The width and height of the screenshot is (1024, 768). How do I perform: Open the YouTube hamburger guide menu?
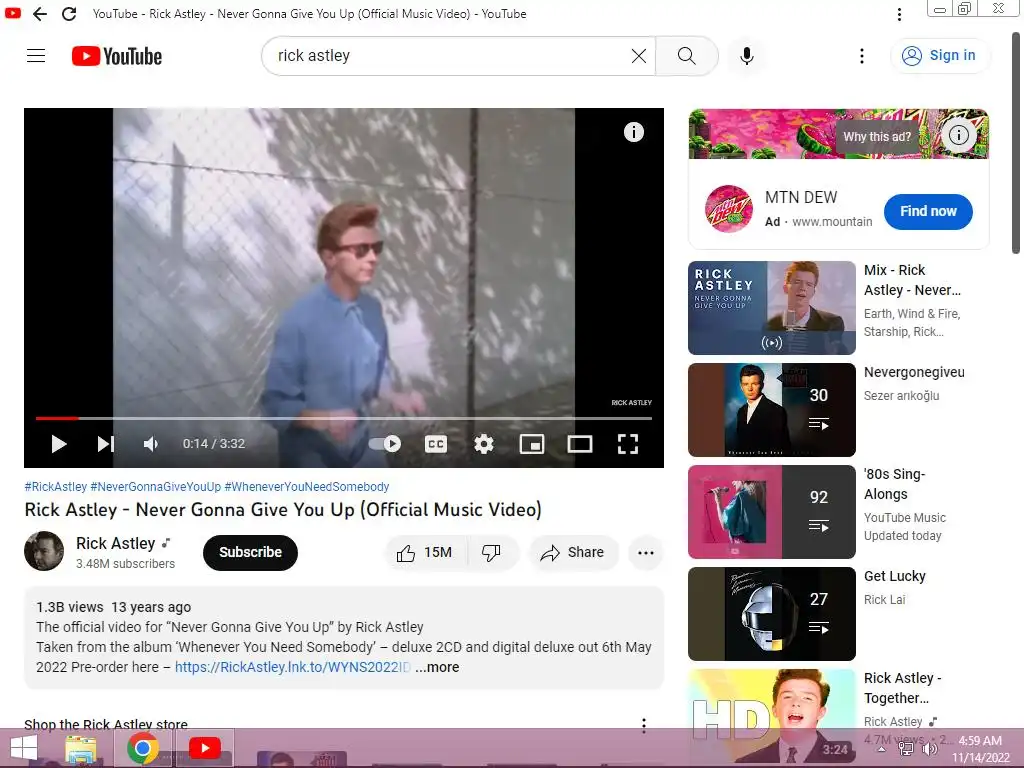coord(36,56)
